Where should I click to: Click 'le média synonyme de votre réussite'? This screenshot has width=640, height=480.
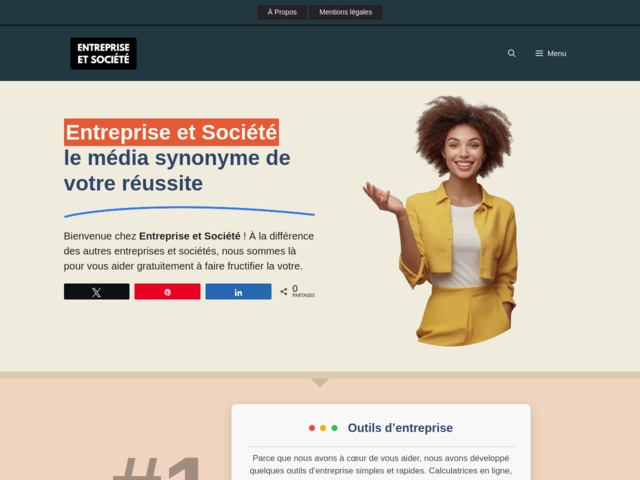coord(177,171)
